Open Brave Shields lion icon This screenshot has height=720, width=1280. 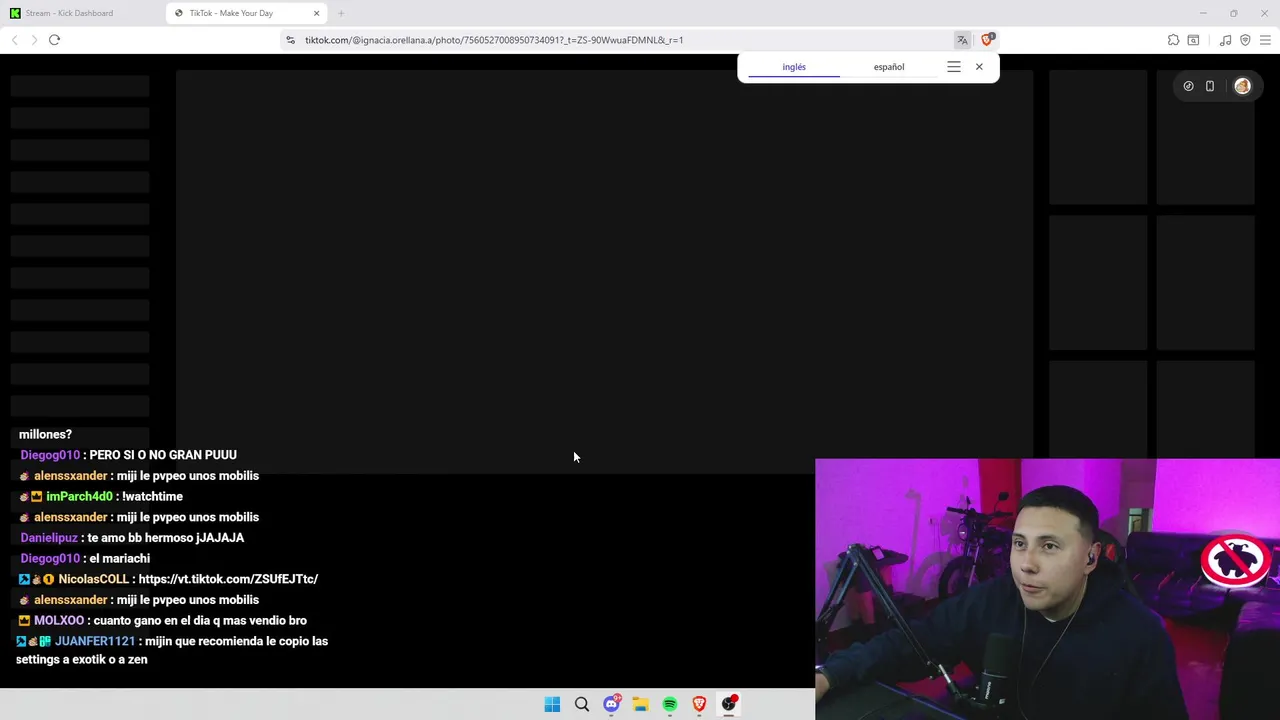click(987, 39)
